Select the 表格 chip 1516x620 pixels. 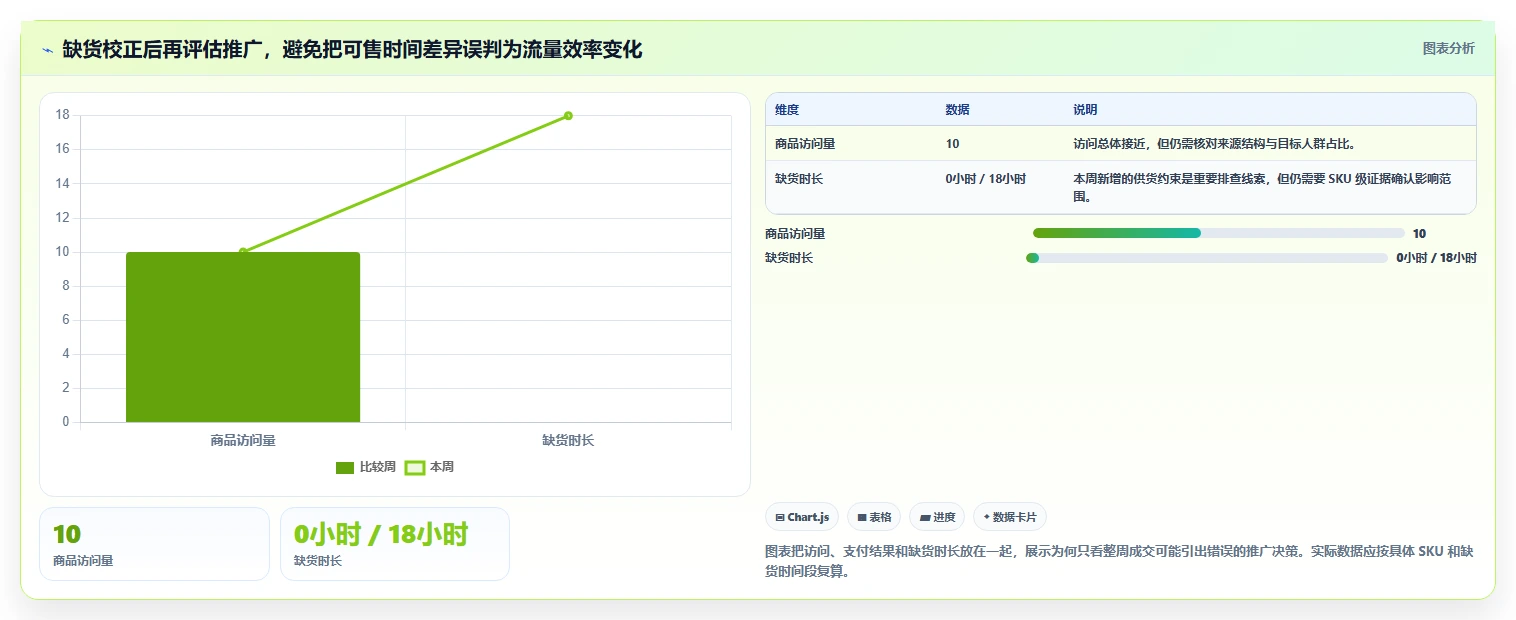[x=874, y=517]
